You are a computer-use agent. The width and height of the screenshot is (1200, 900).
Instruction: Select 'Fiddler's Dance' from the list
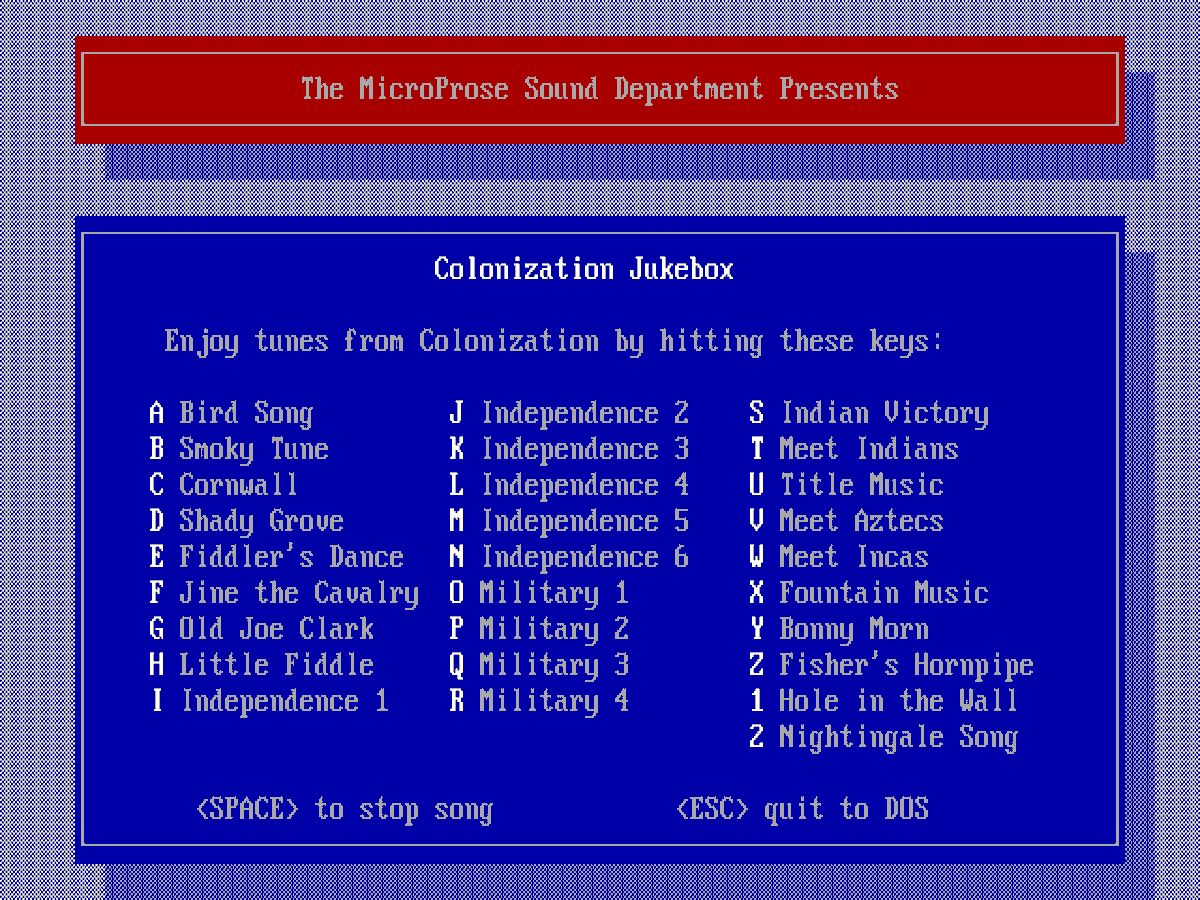click(276, 557)
